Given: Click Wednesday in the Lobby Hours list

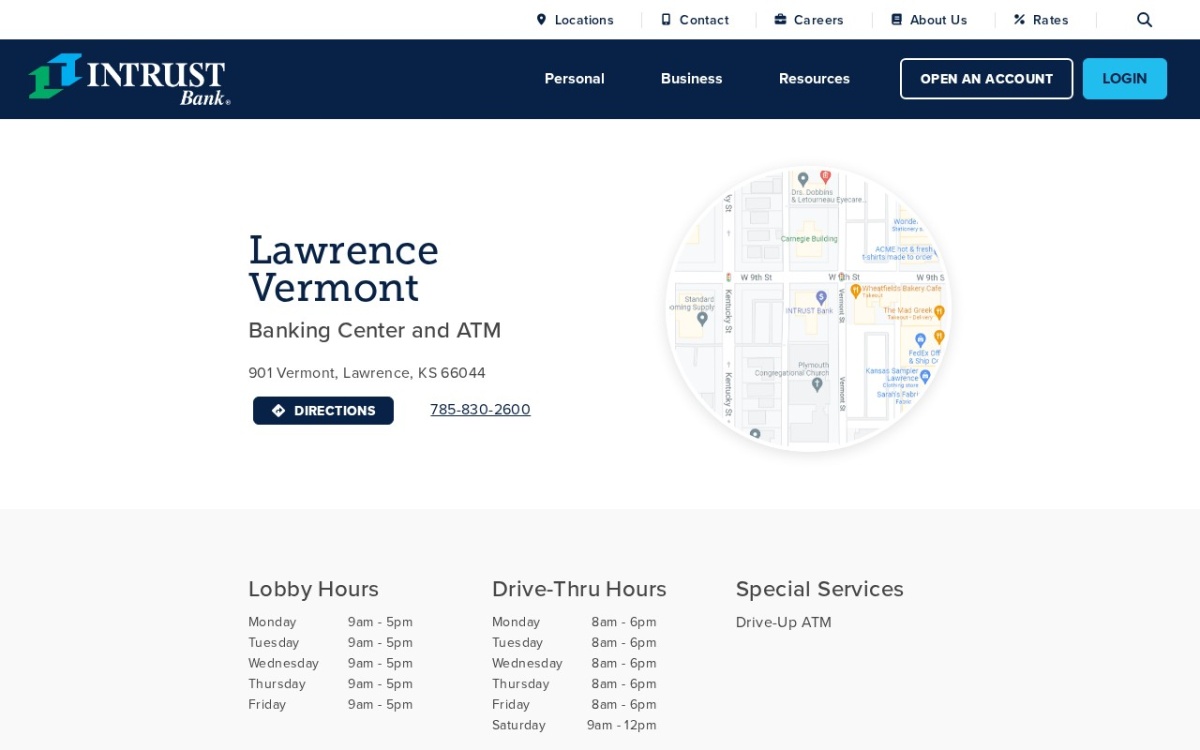Looking at the screenshot, I should 283,663.
